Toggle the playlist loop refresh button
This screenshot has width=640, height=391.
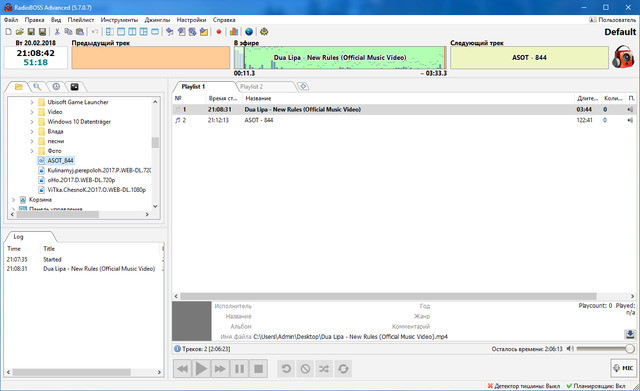click(343, 369)
